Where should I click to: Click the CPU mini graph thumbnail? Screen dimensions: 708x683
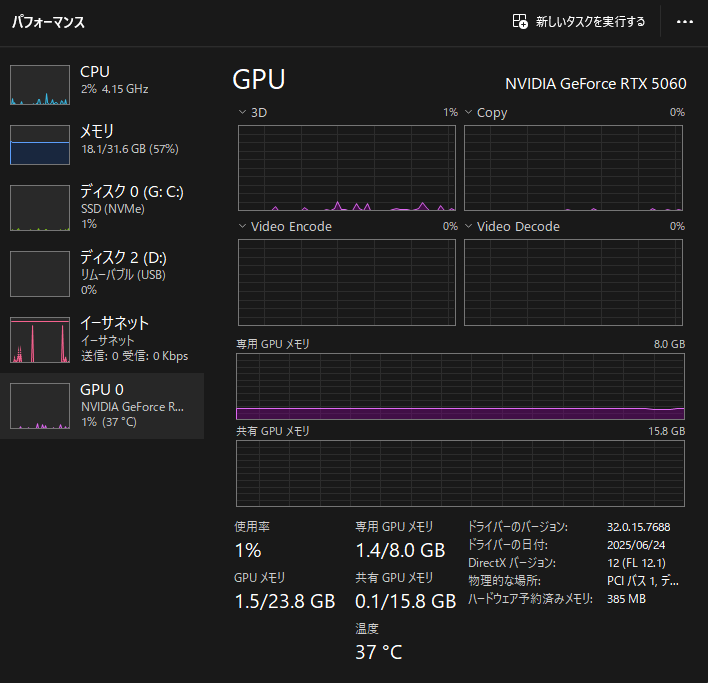click(39, 86)
